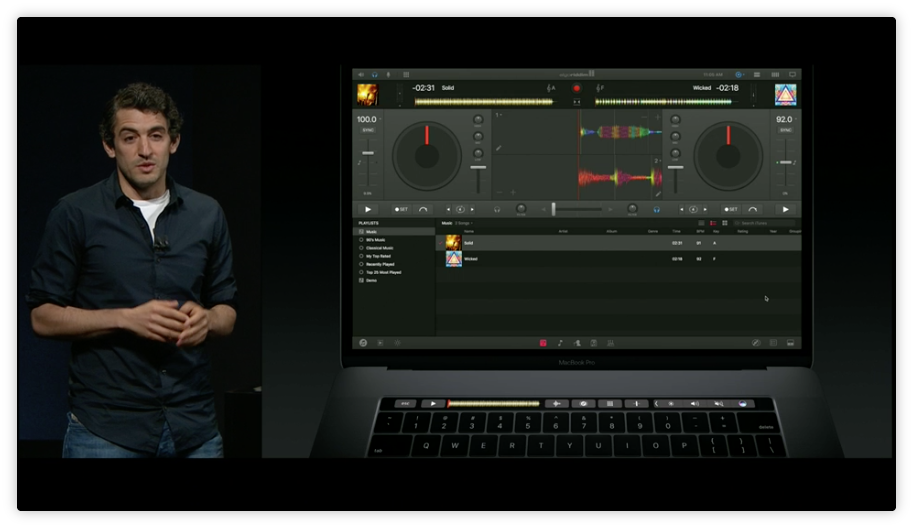Click the pencil edit icon on waveform 2
The width and height of the screenshot is (913, 528).
tap(658, 194)
